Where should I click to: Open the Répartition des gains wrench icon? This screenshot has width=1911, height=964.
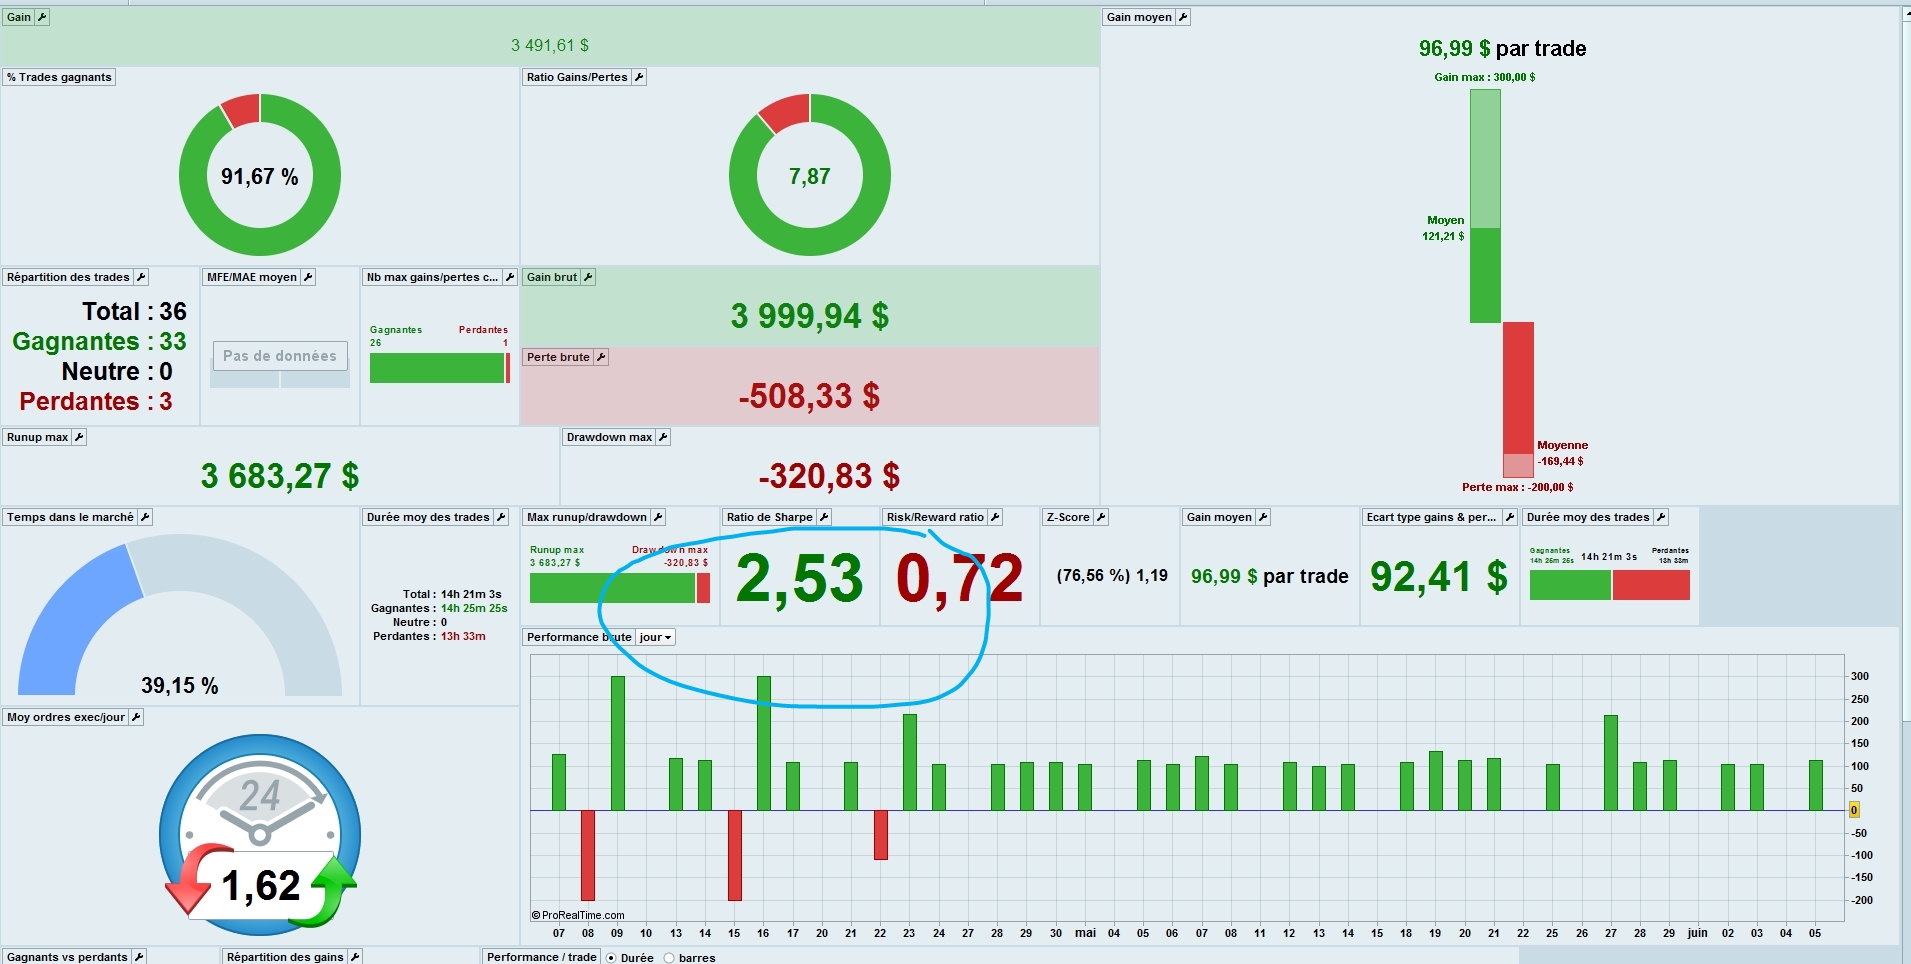(355, 957)
